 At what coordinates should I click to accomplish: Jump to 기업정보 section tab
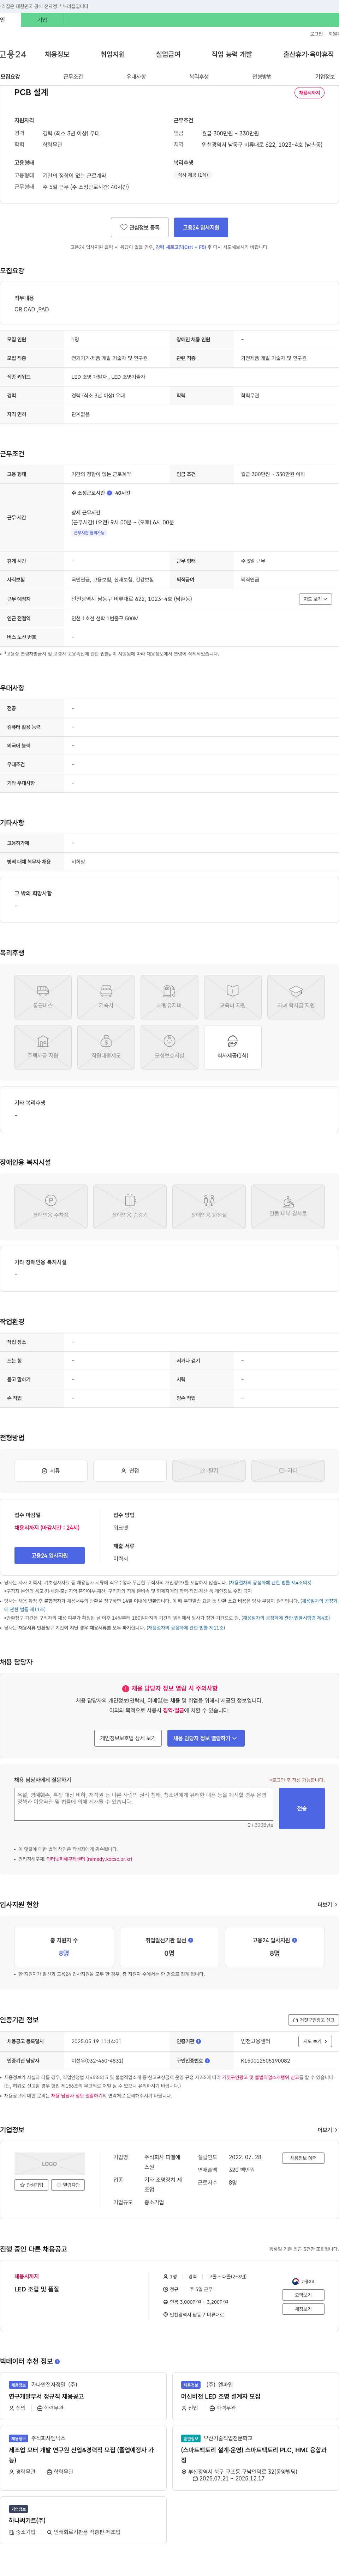click(x=325, y=76)
